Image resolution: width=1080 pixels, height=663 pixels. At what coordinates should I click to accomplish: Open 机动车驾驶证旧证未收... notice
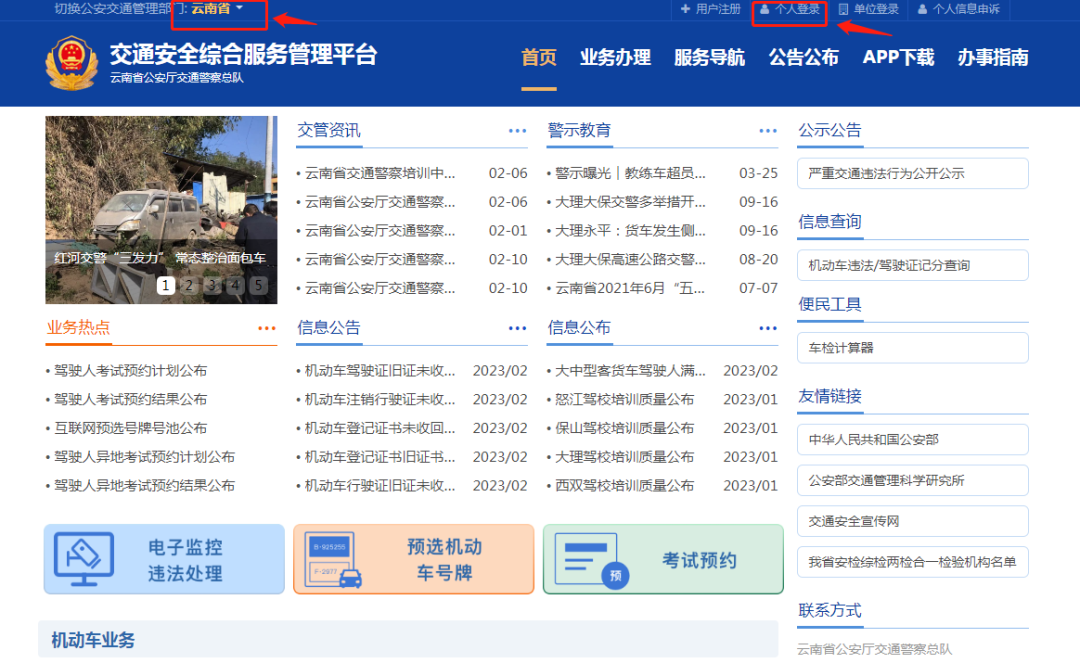(380, 371)
